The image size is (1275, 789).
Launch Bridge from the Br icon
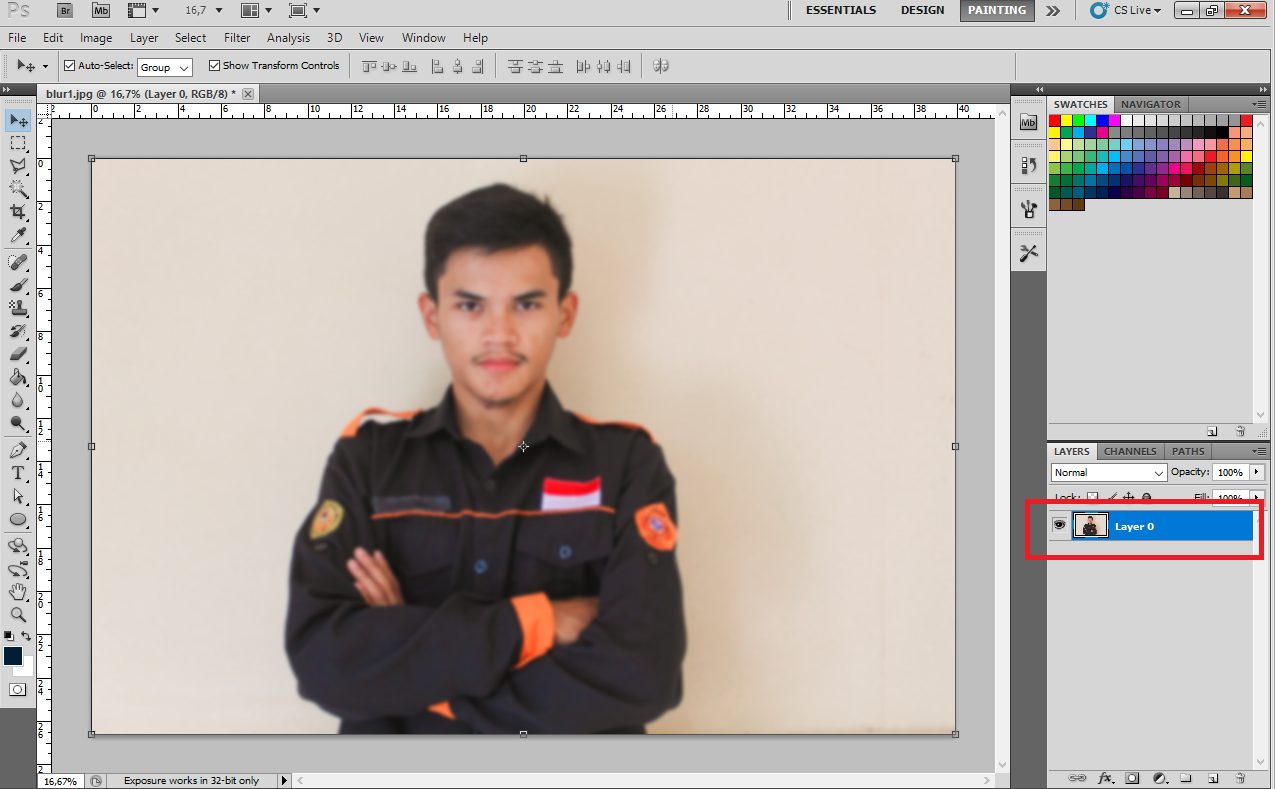click(x=64, y=10)
